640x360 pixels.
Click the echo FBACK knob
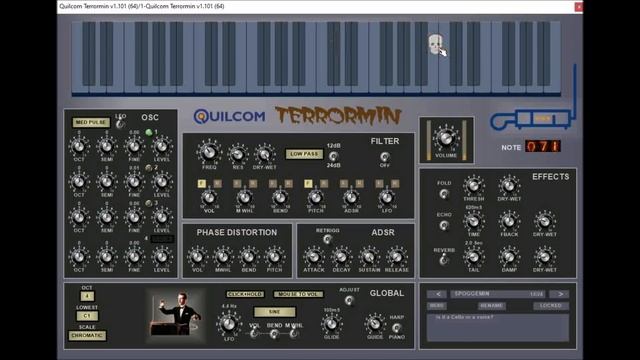point(509,222)
